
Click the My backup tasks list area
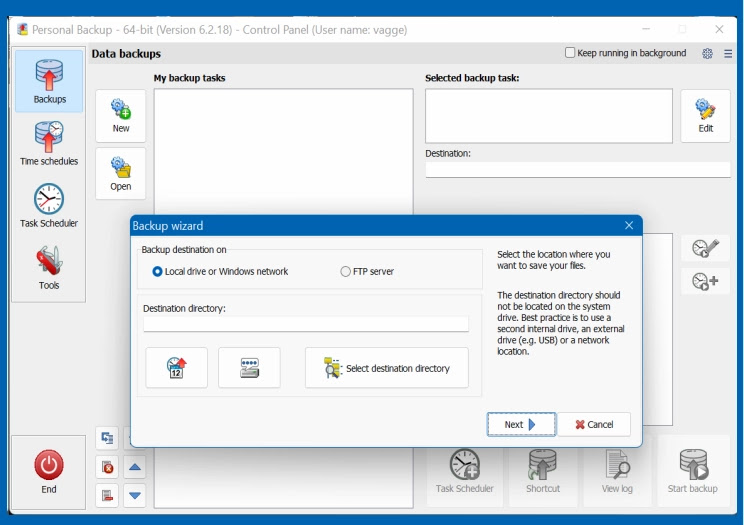click(x=283, y=152)
